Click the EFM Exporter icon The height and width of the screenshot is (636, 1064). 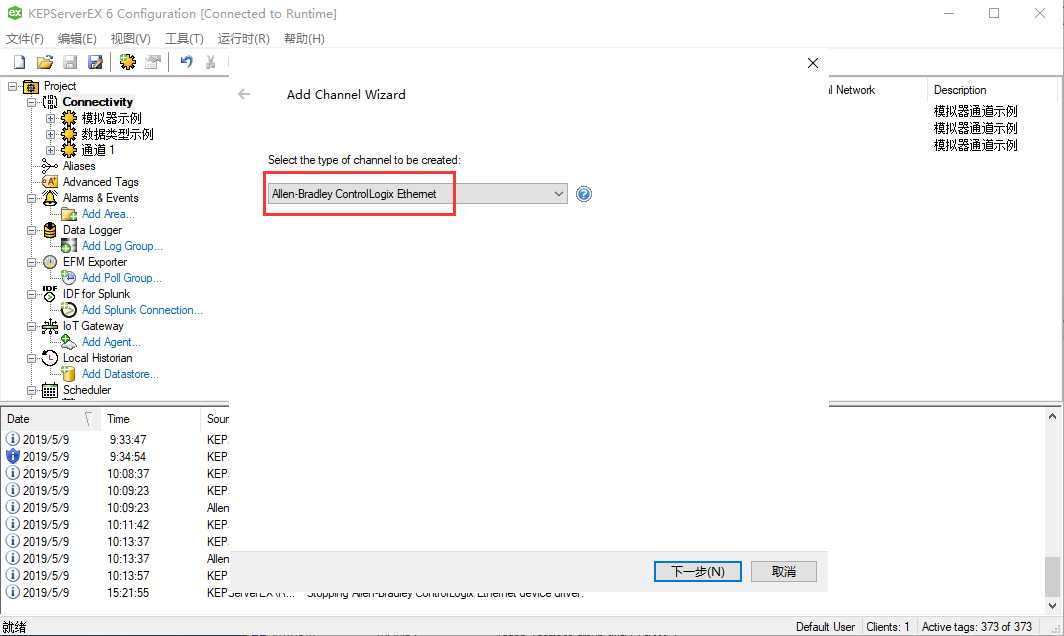50,262
